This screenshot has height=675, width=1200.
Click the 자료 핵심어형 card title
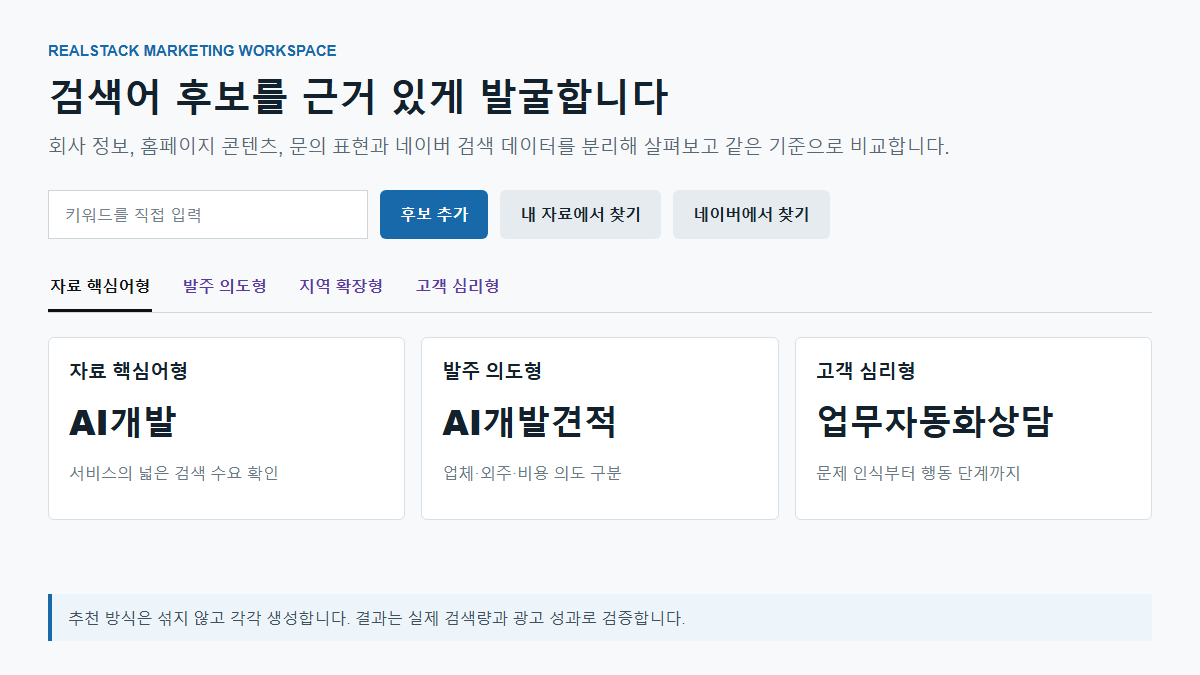(129, 371)
